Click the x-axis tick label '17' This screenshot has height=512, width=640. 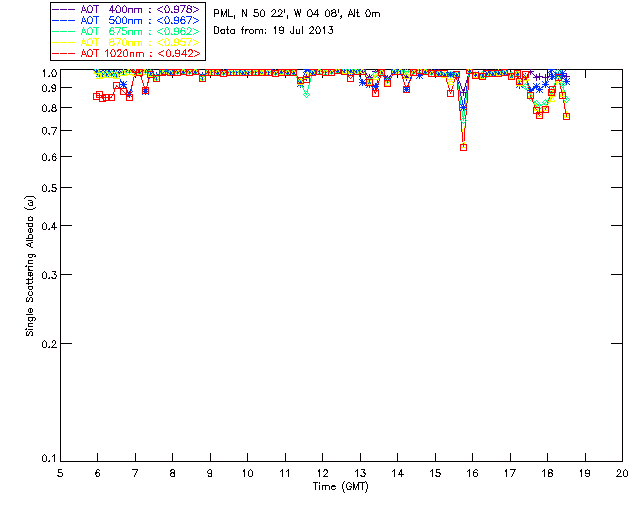pyautogui.click(x=510, y=473)
